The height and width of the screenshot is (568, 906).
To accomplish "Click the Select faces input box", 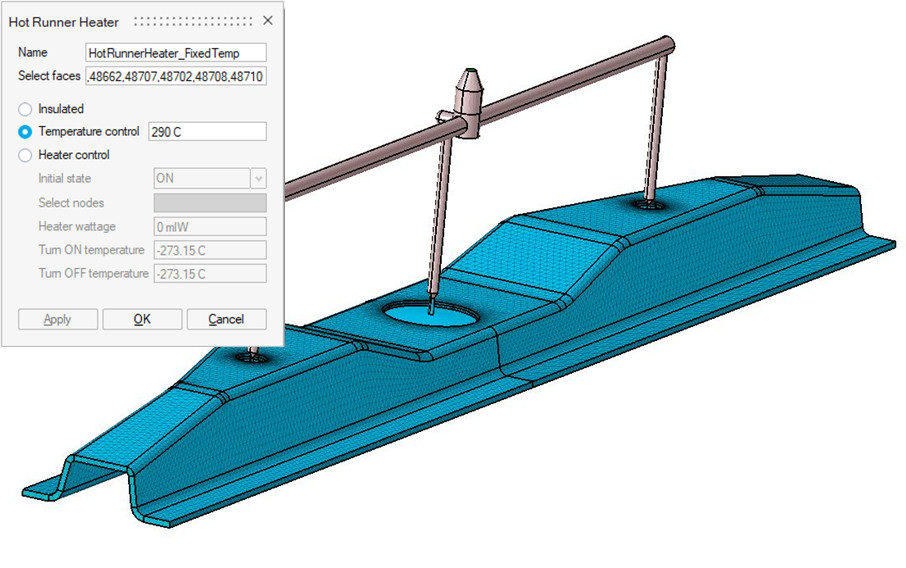I will (x=176, y=77).
